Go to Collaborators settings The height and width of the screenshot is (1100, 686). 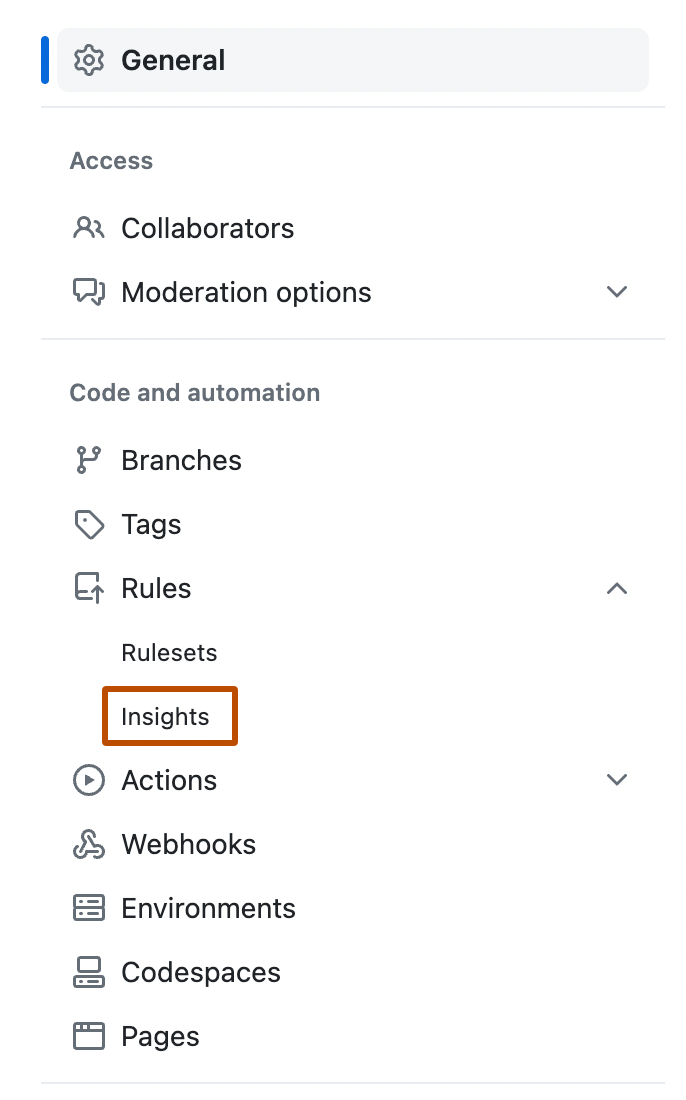click(207, 228)
